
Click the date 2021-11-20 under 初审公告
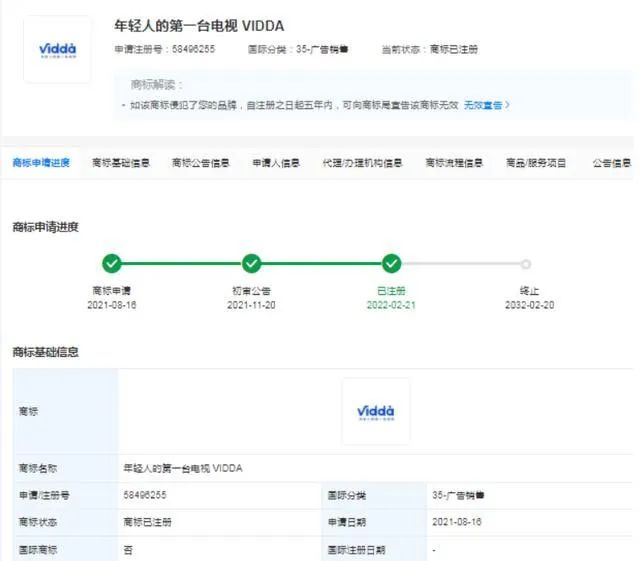pos(251,305)
